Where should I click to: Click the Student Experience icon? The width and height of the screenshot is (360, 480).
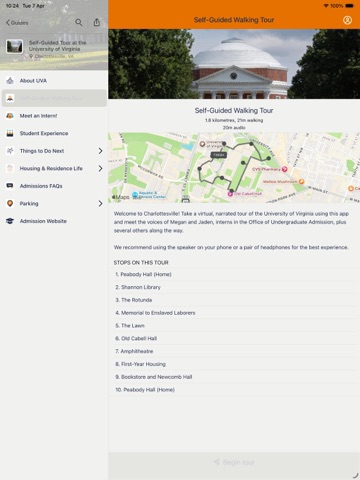pyautogui.click(x=10, y=133)
